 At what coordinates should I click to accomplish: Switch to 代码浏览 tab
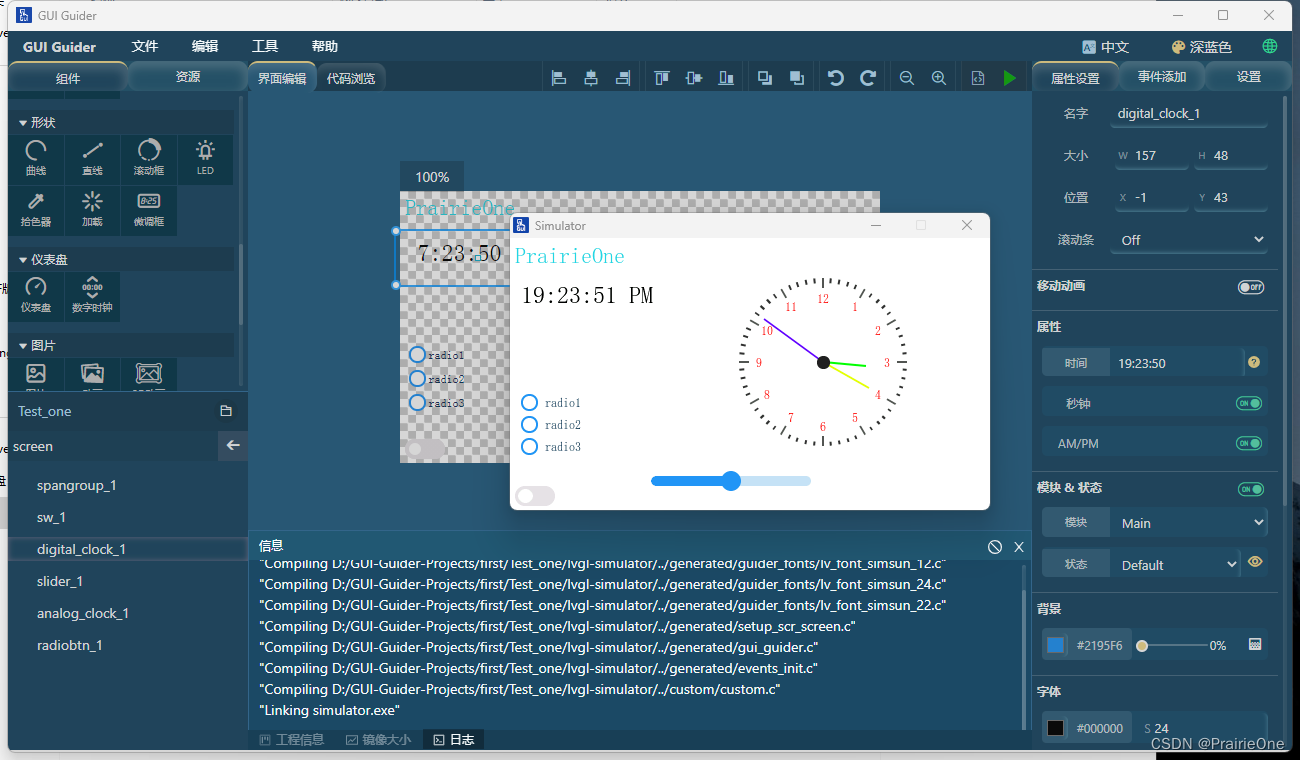tap(351, 78)
